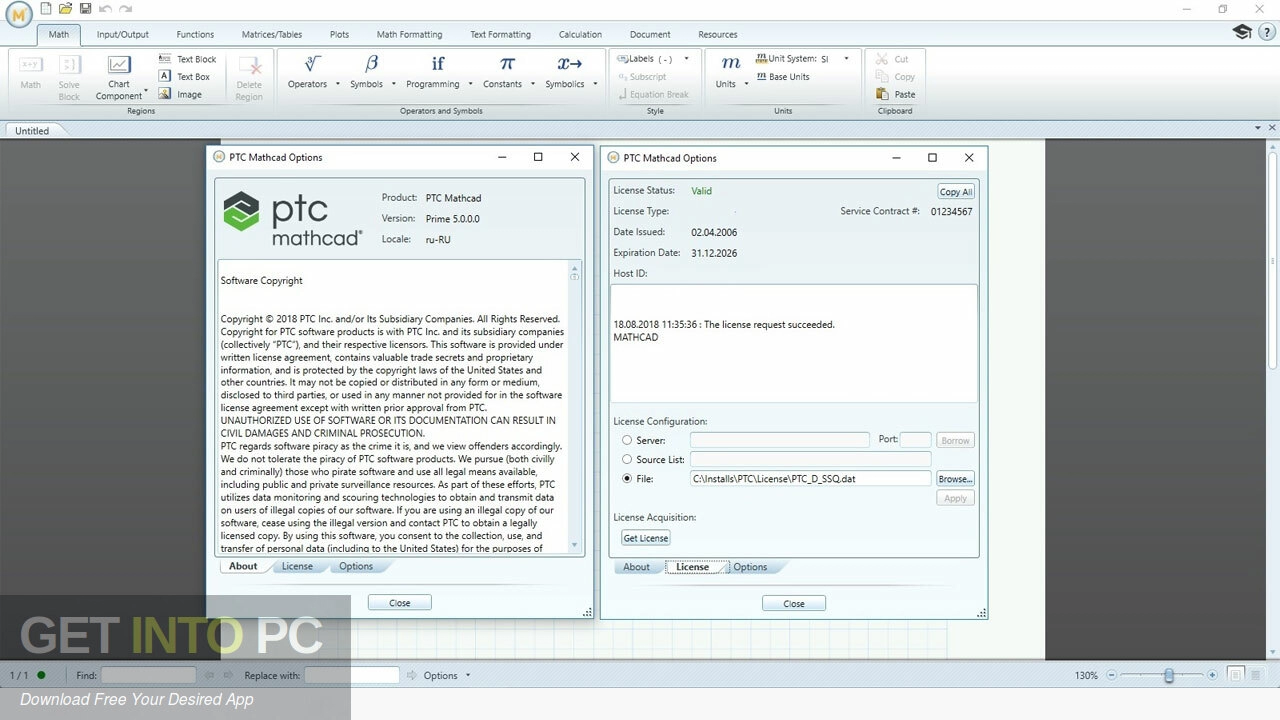This screenshot has height=720, width=1280.
Task: Adjust the zoom slider handle in status bar
Action: tap(1168, 676)
